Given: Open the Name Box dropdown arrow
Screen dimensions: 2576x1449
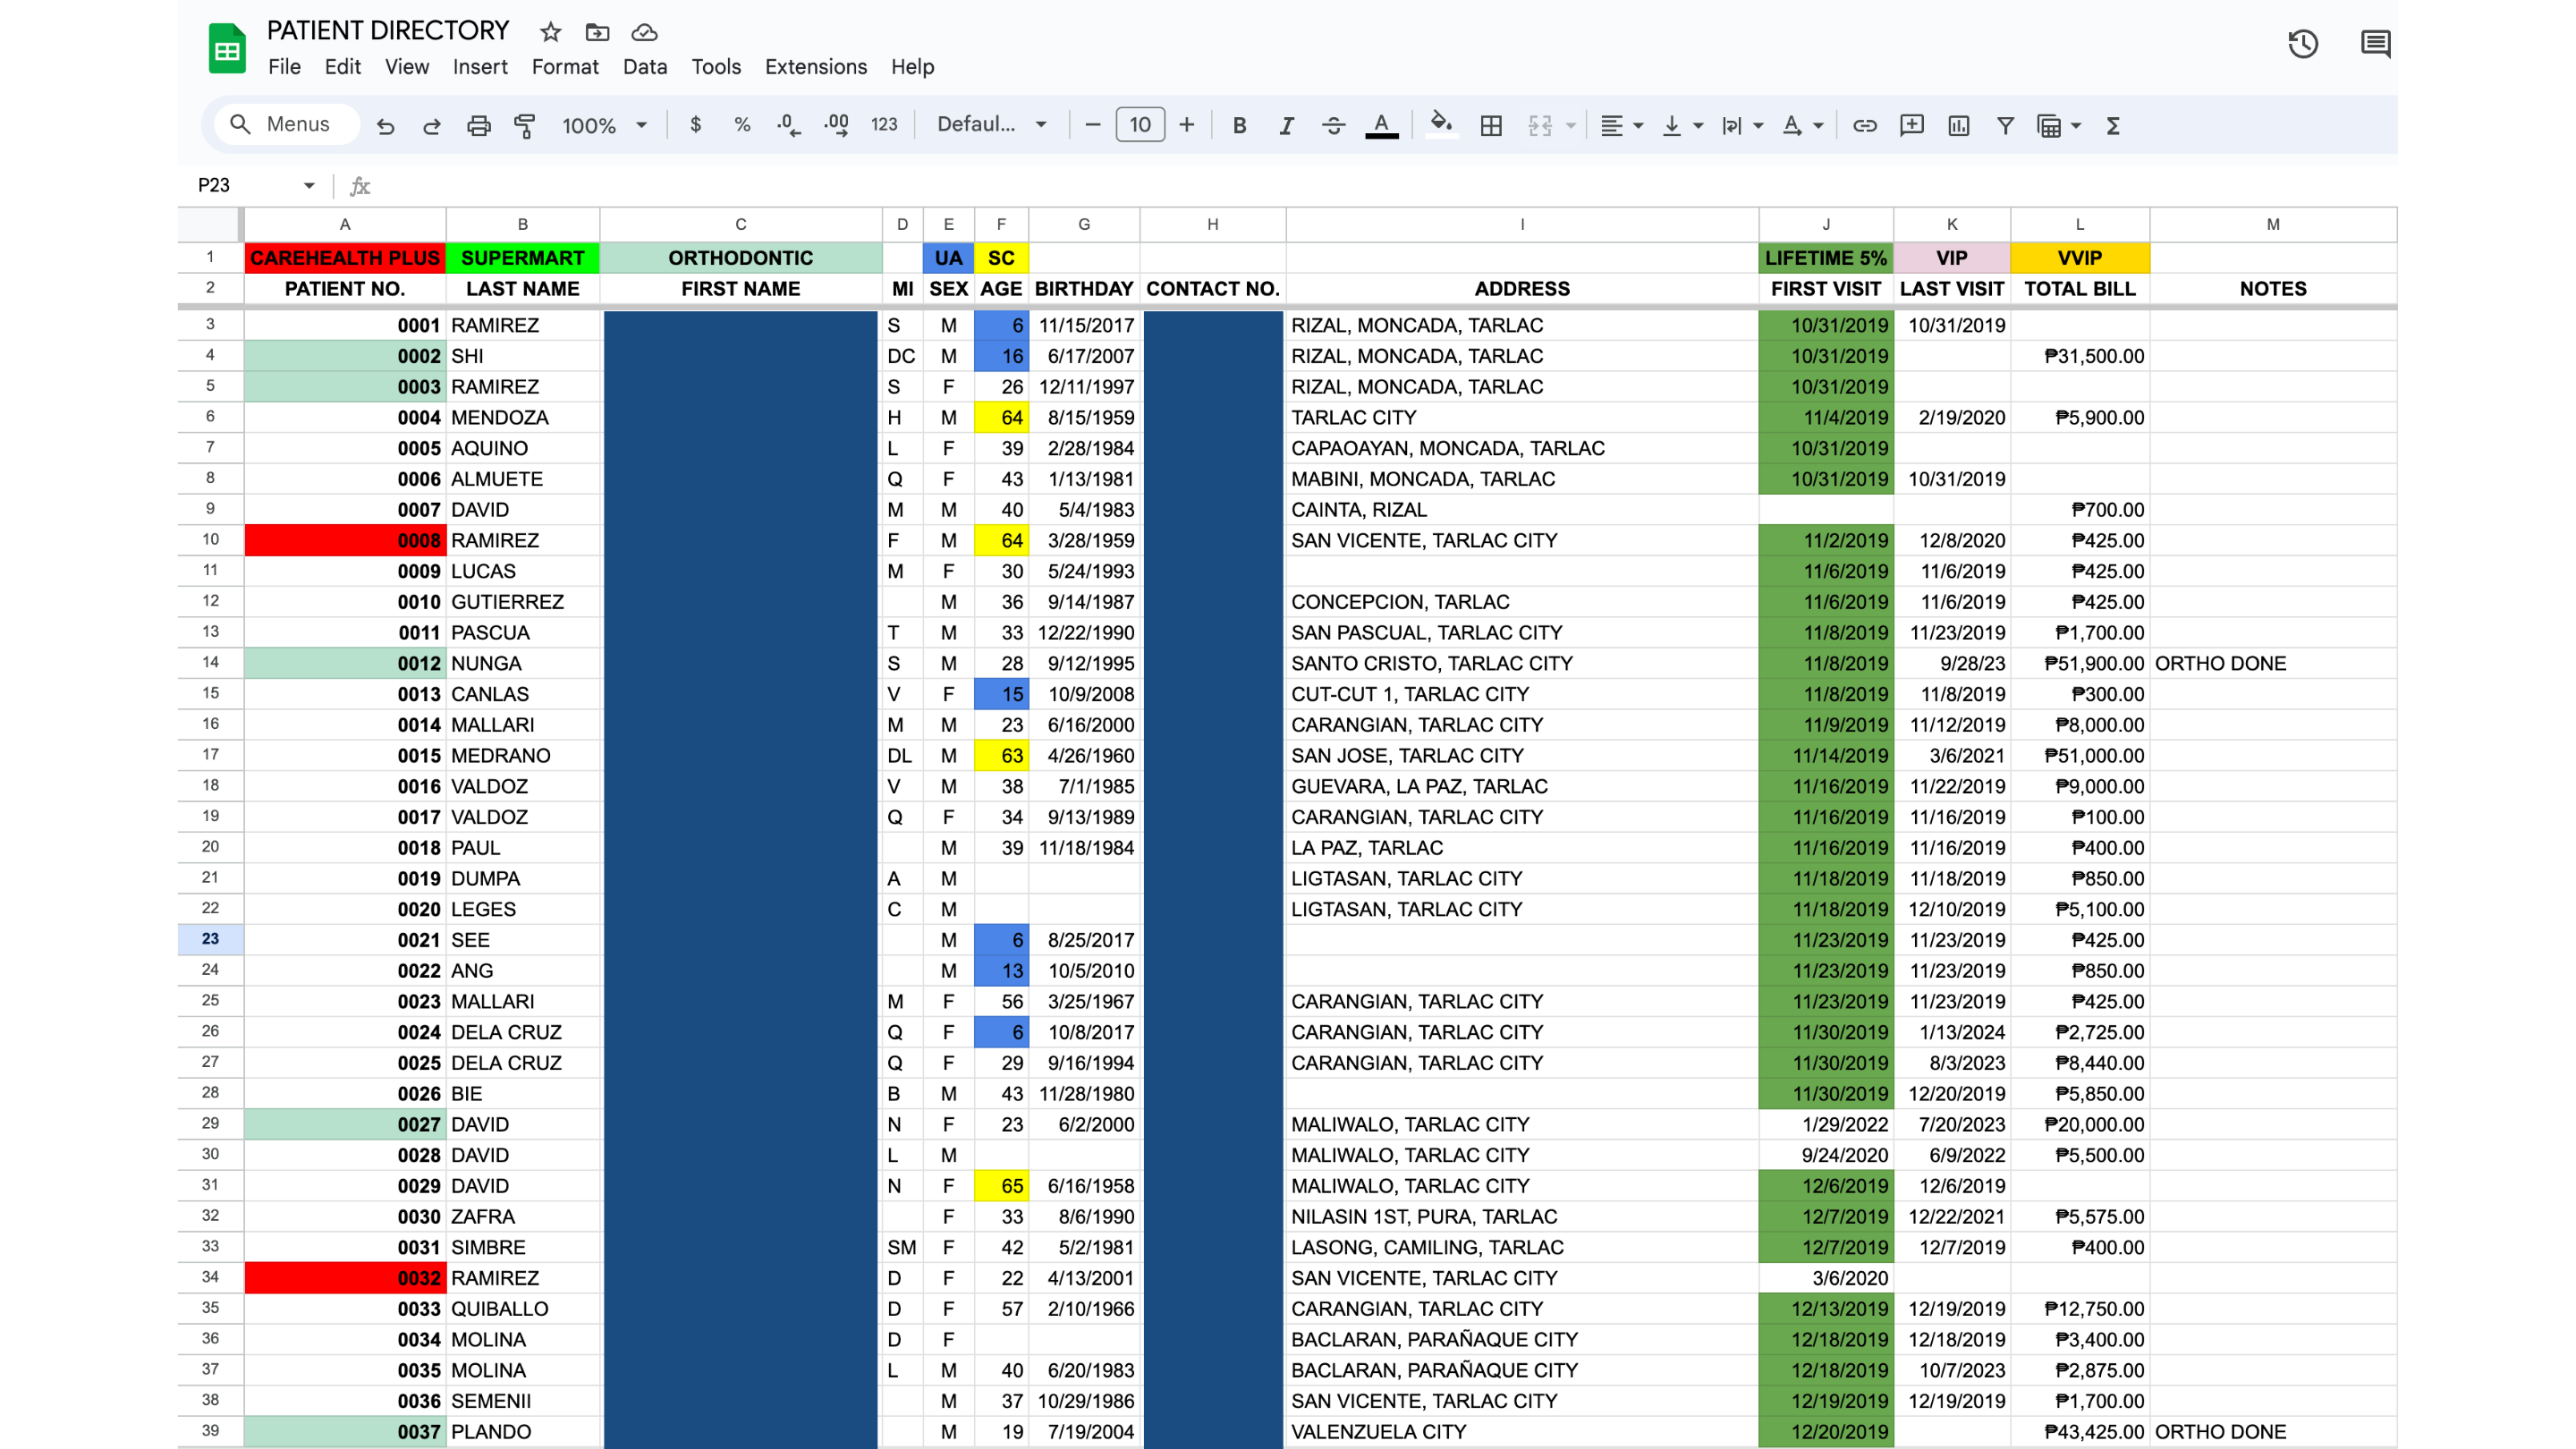Looking at the screenshot, I should pyautogui.click(x=309, y=185).
